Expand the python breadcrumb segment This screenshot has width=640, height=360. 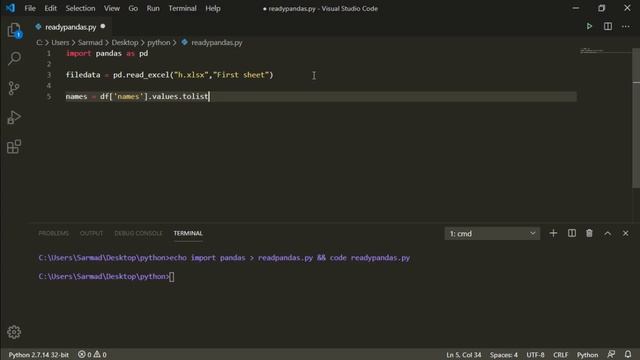pyautogui.click(x=159, y=42)
